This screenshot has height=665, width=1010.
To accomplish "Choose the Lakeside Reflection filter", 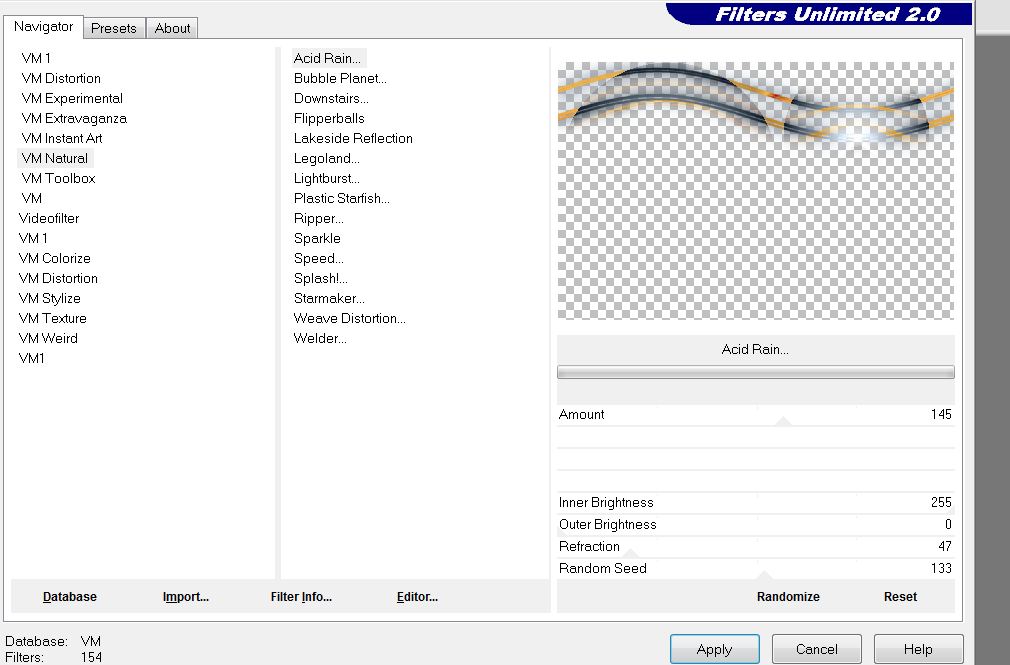I will click(x=353, y=138).
